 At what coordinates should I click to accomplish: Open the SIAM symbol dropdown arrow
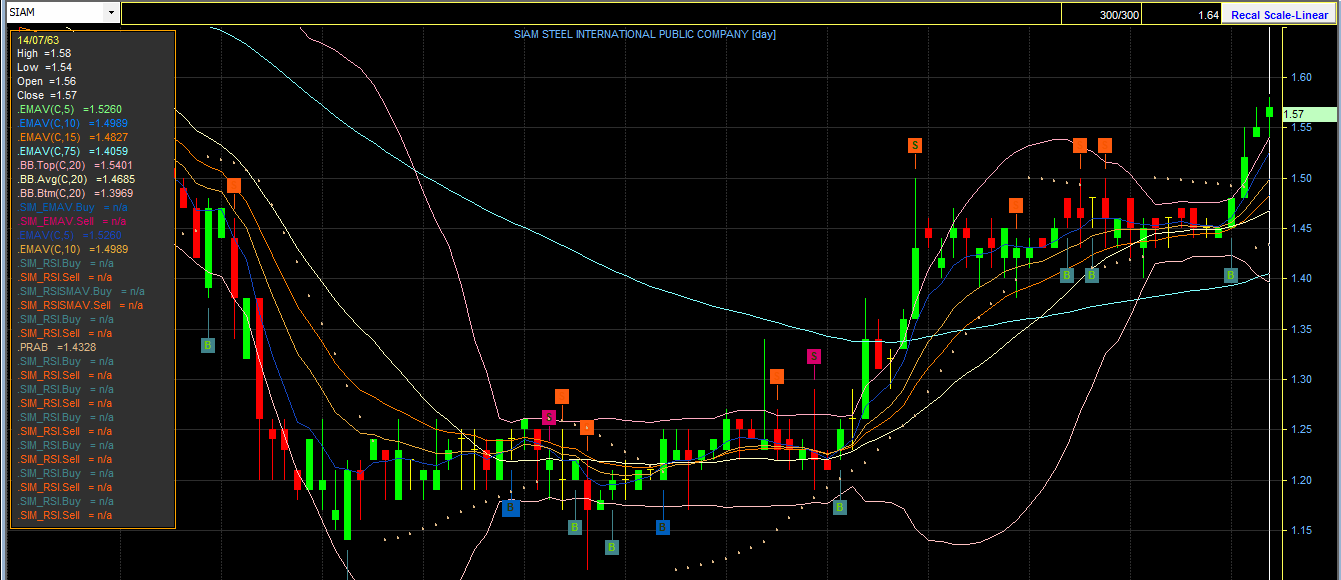tap(111, 14)
